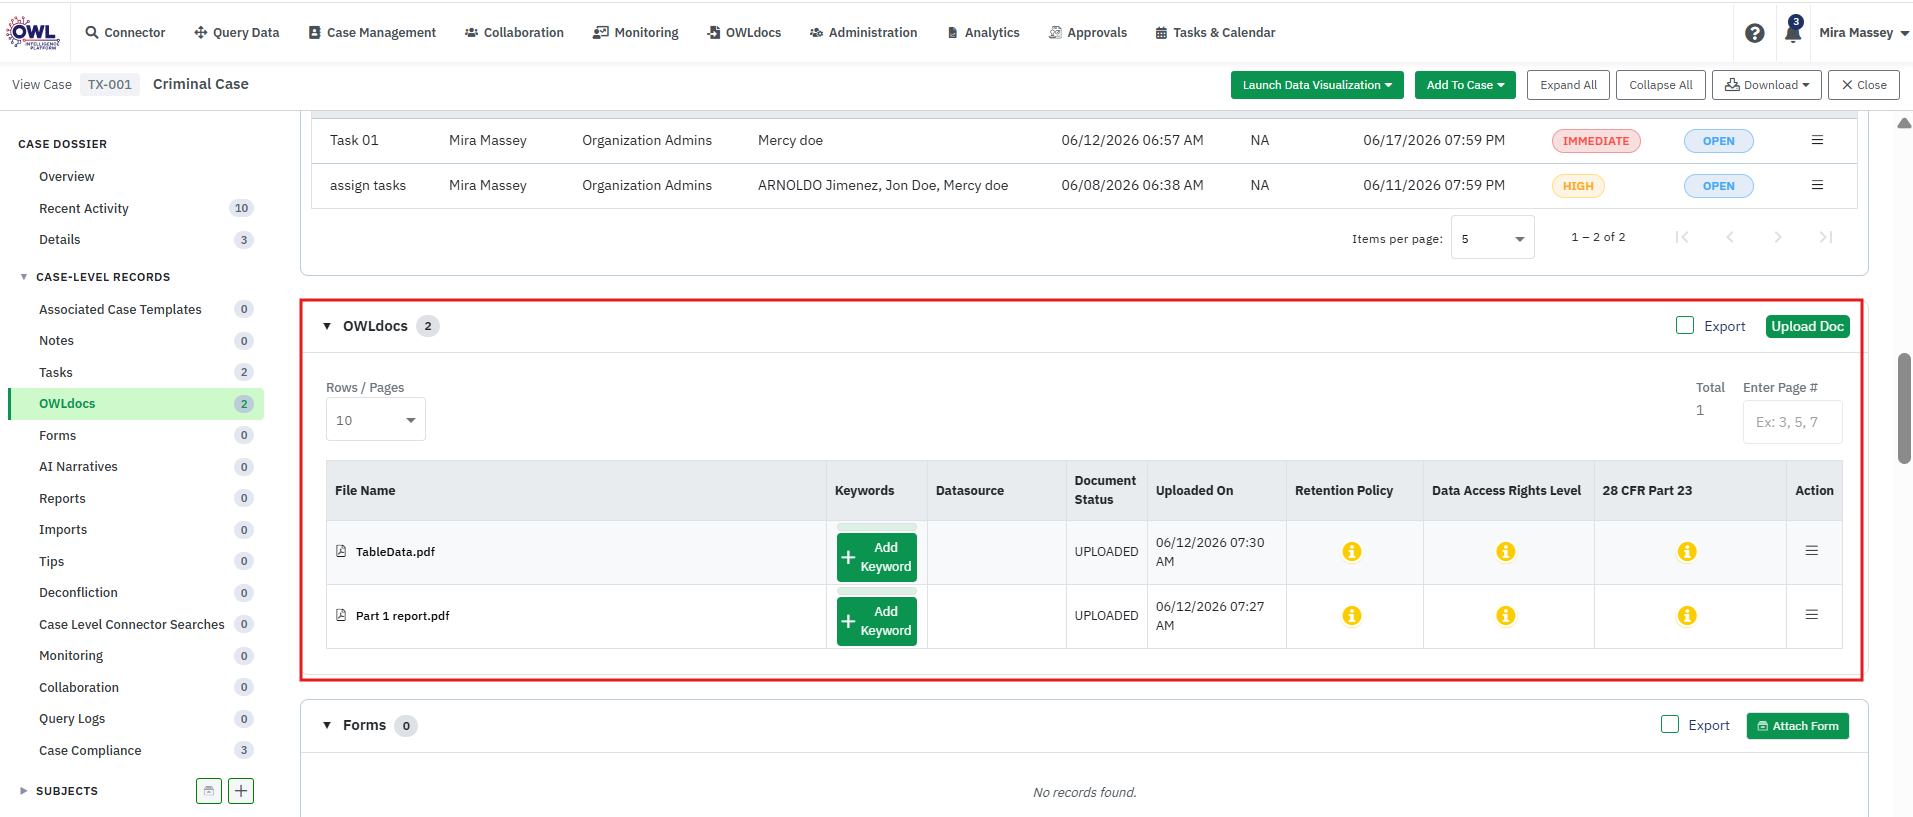Open Retention Policy info for TableData.pdf
Image resolution: width=1913 pixels, height=817 pixels.
tap(1352, 551)
